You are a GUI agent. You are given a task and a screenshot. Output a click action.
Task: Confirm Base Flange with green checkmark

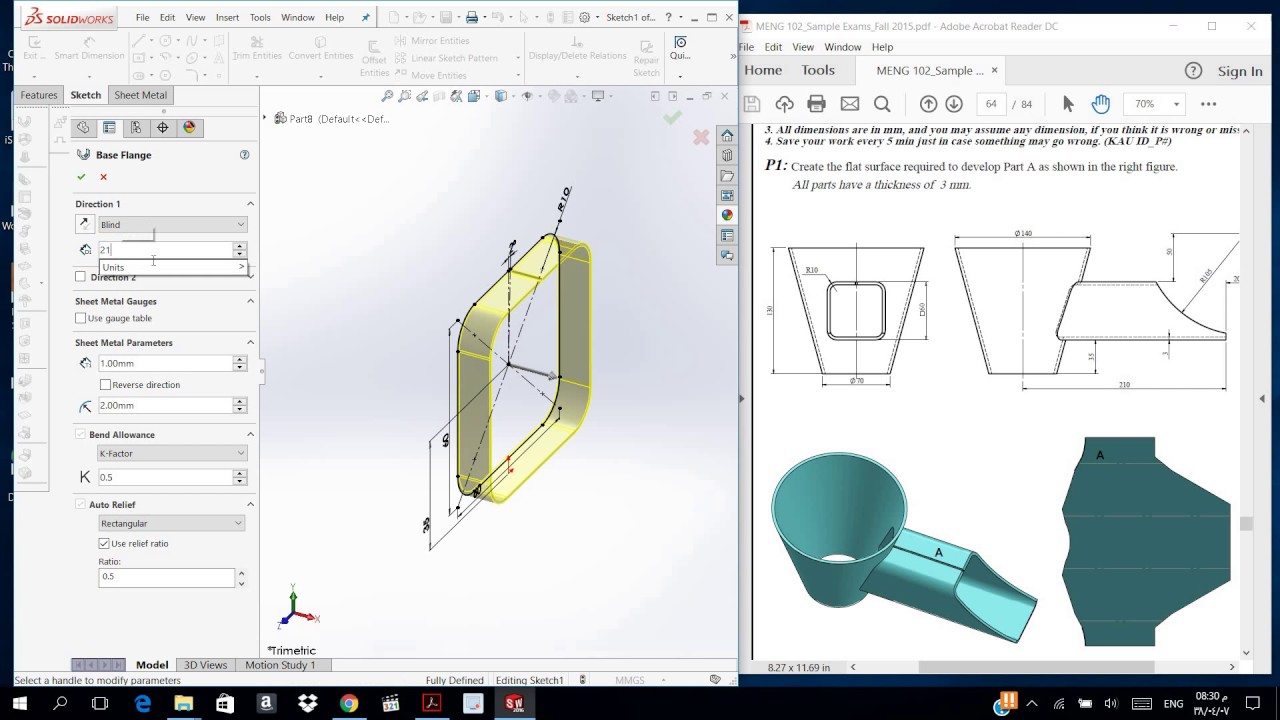pos(81,177)
